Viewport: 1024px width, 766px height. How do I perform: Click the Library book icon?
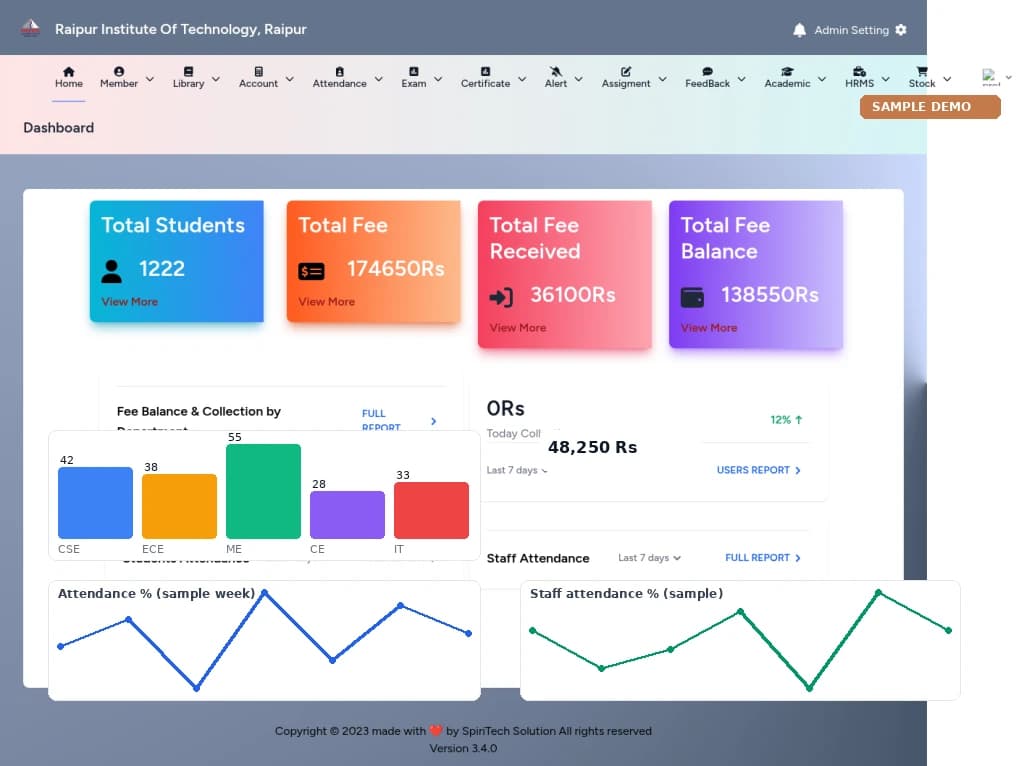188,71
